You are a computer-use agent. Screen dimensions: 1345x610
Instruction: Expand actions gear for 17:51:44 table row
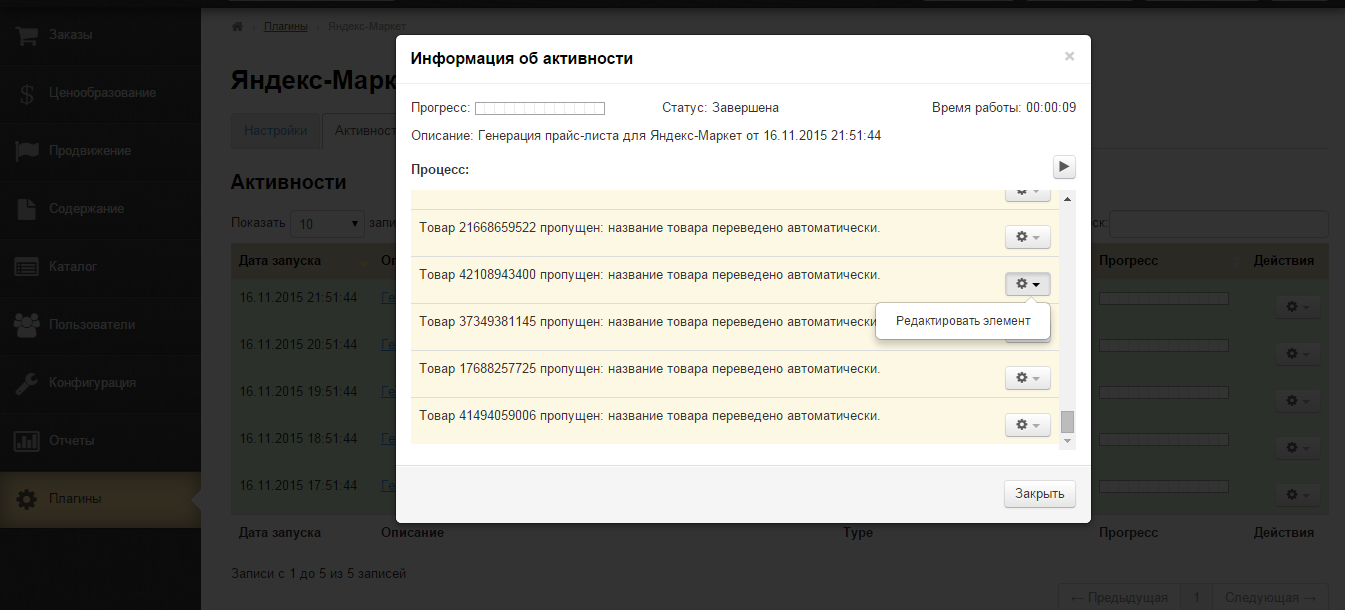(1298, 495)
